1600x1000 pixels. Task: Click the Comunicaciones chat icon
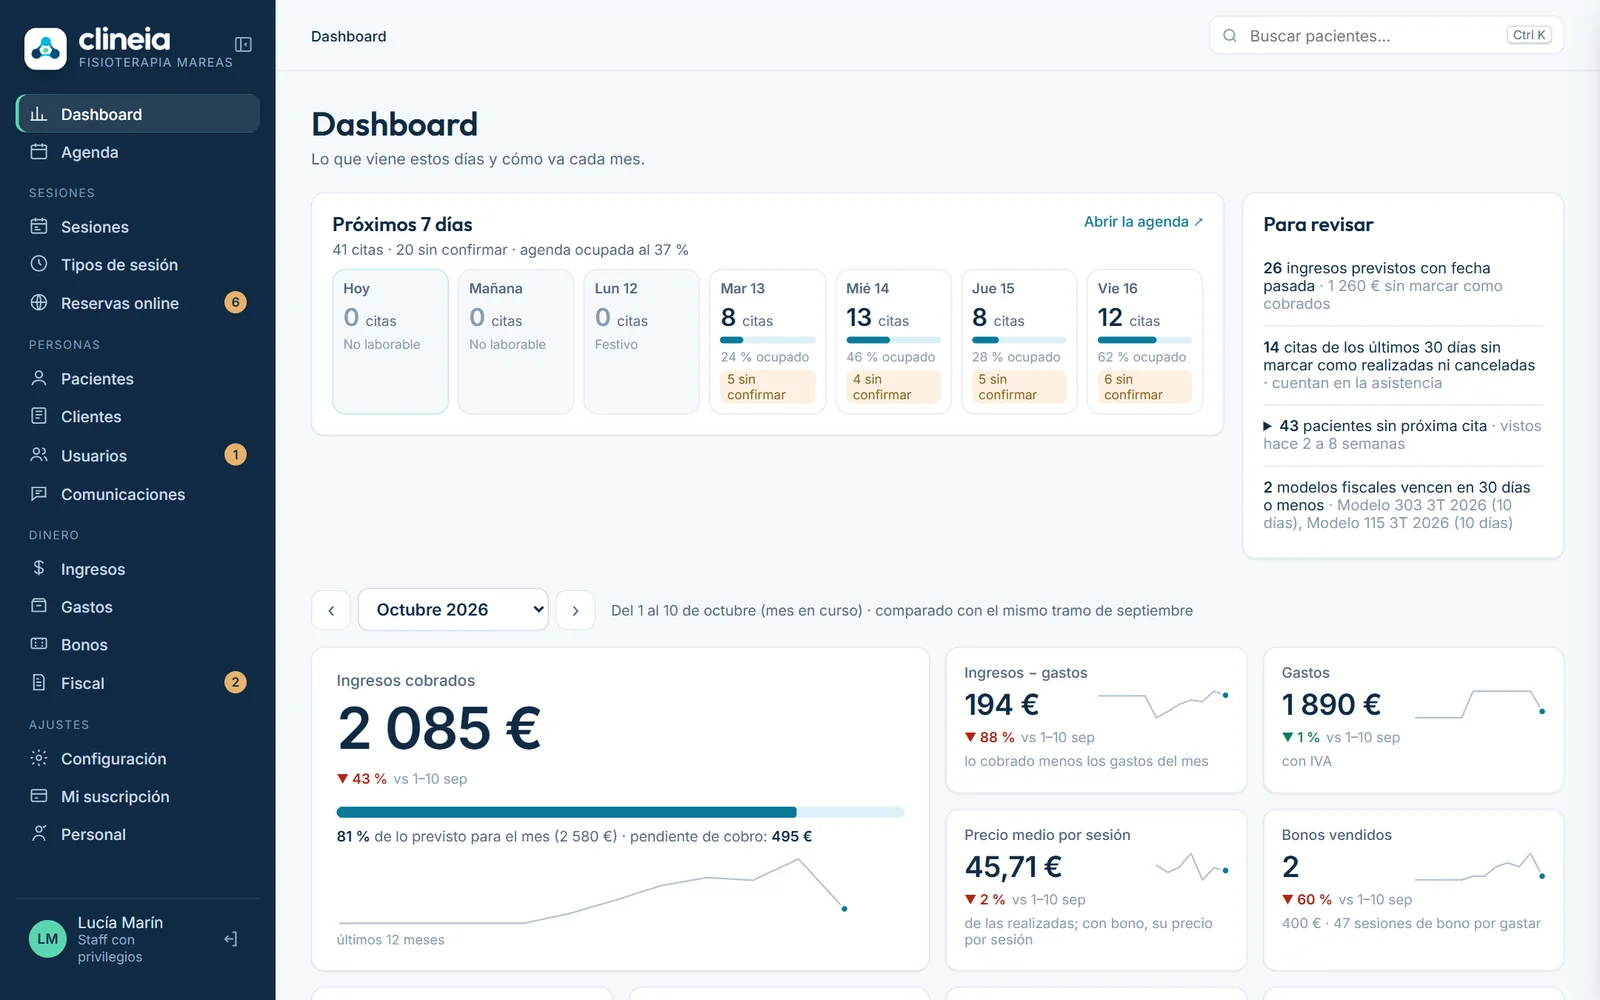click(x=39, y=494)
